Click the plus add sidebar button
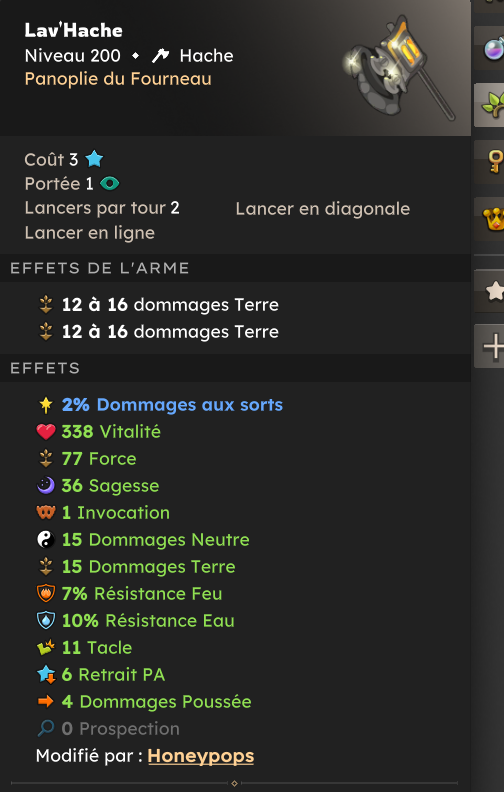This screenshot has width=504, height=792. tap(493, 346)
